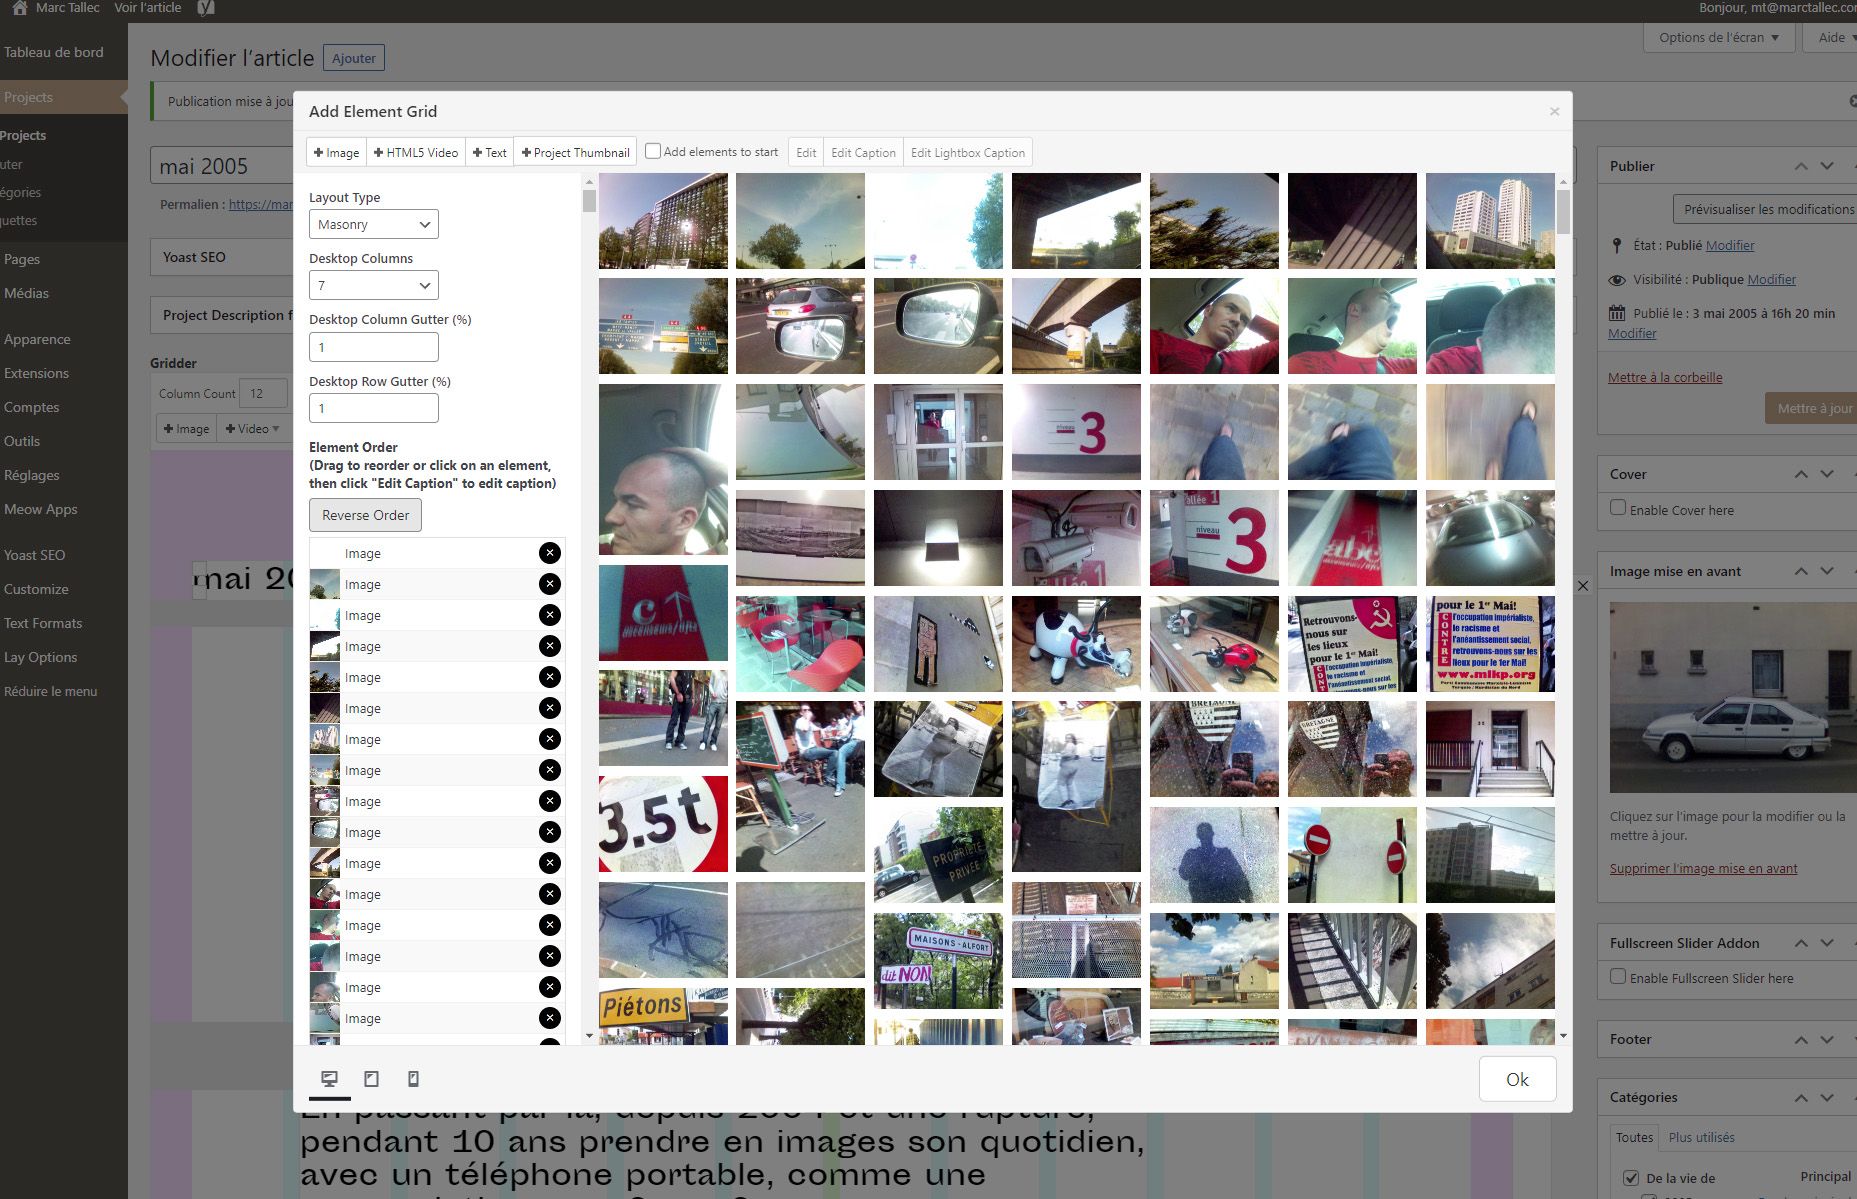Click the featured image thumbnail to modify it
This screenshot has width=1857, height=1199.
(x=1731, y=697)
